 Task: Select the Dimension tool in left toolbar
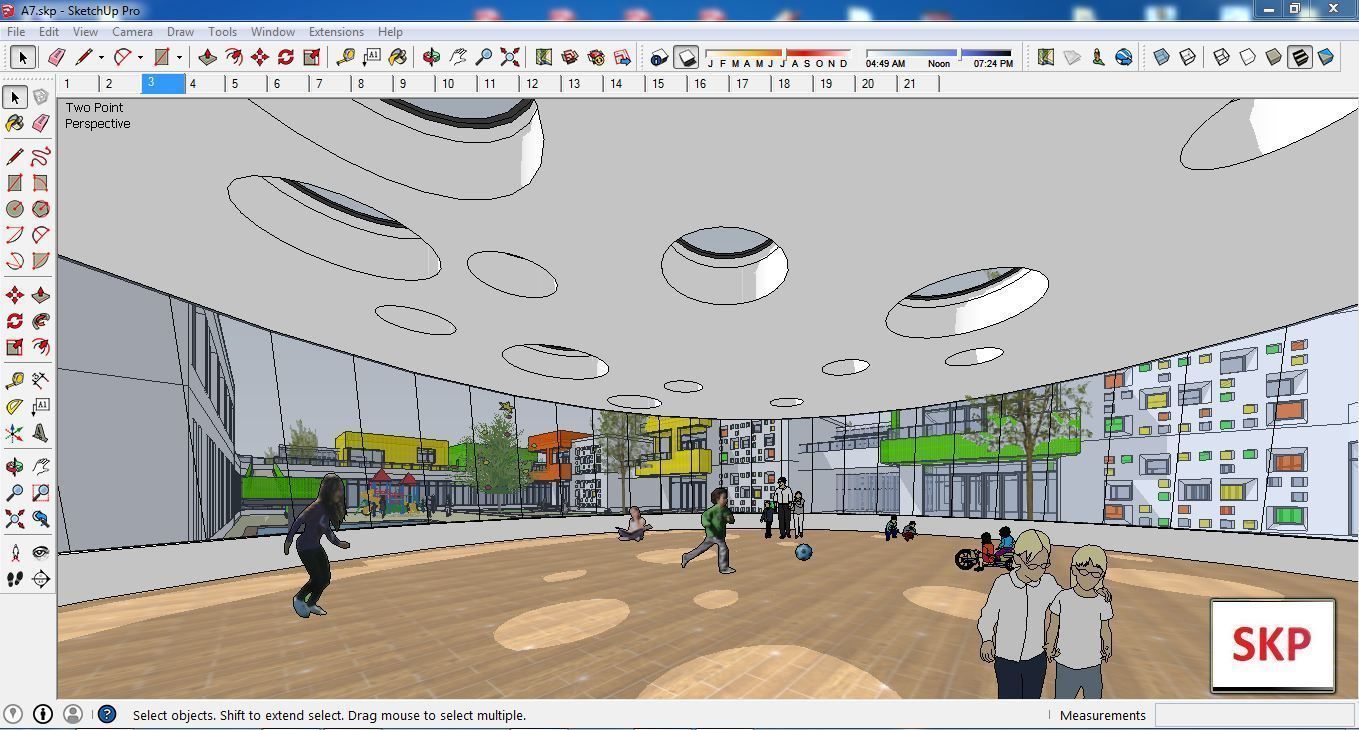pos(41,381)
